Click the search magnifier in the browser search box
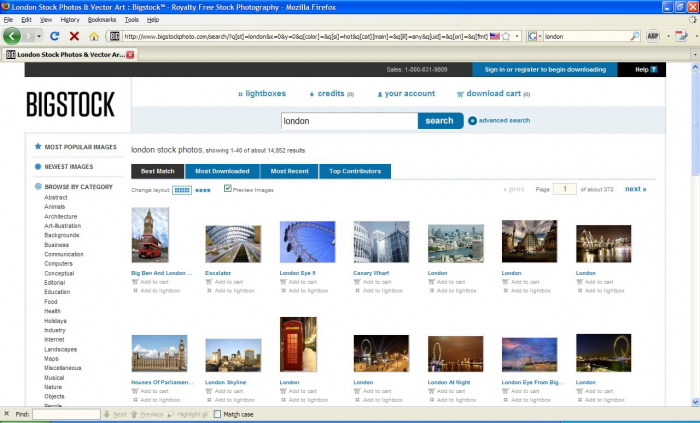700x423 pixels. tap(634, 37)
